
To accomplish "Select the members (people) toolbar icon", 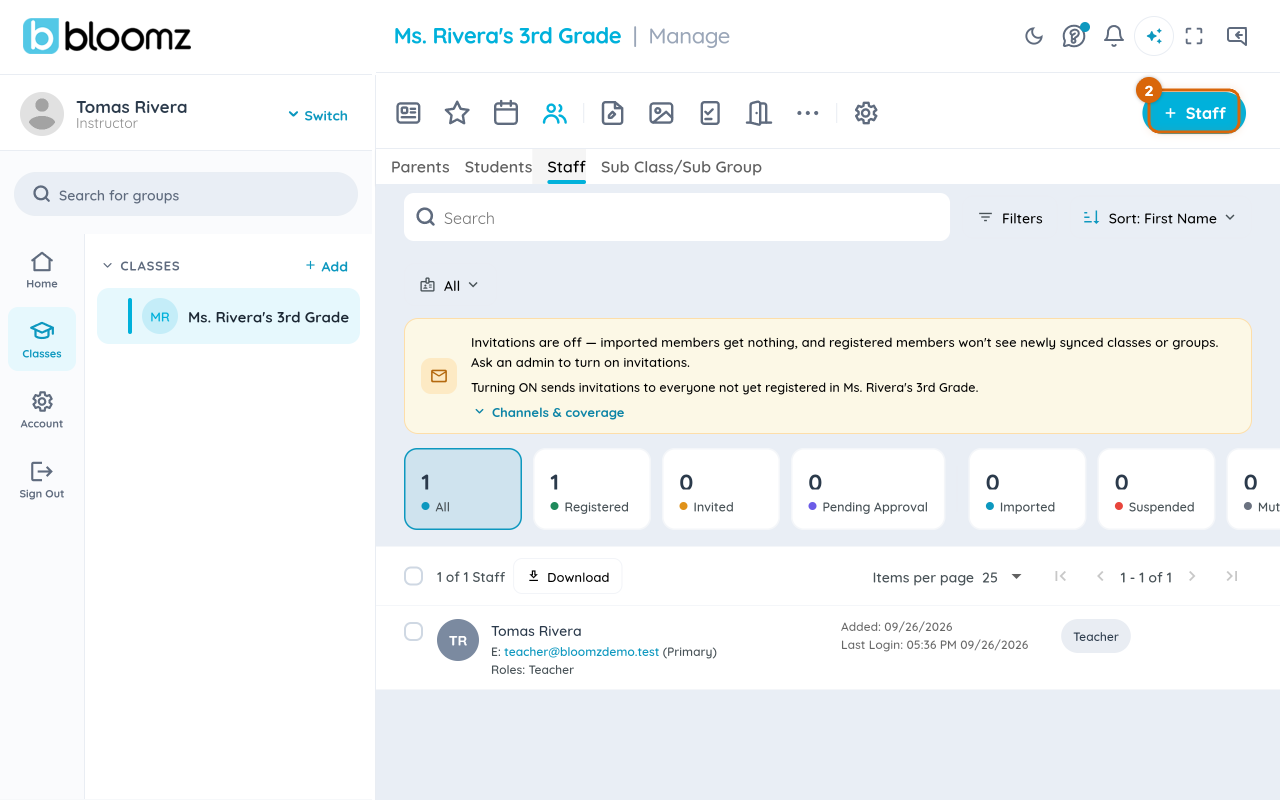I will [x=555, y=113].
